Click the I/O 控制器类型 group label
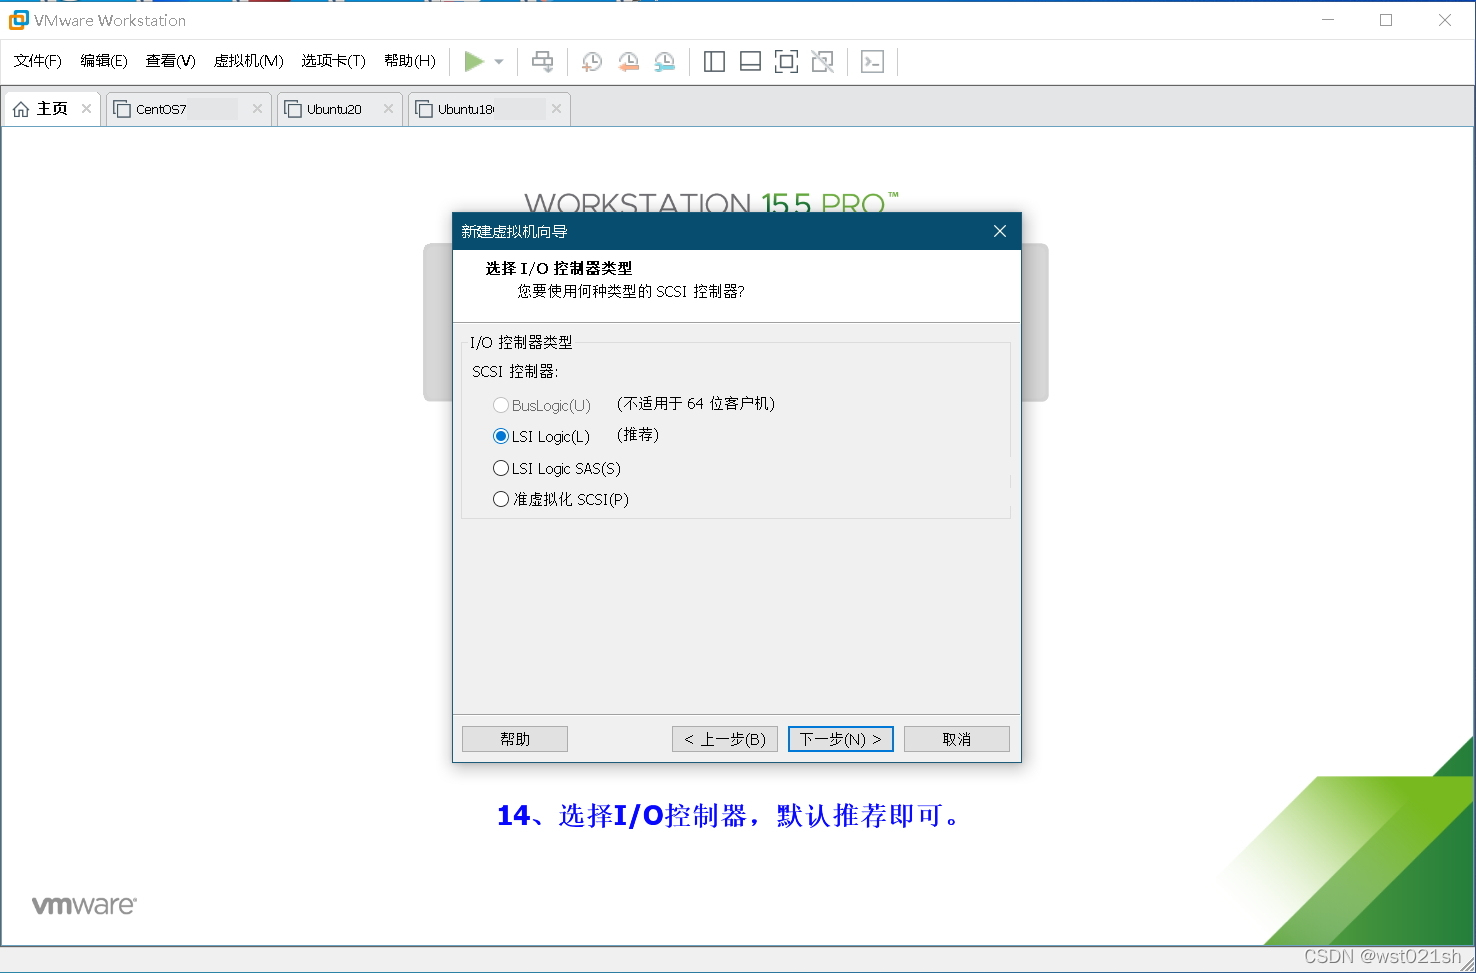This screenshot has height=973, width=1476. [521, 342]
